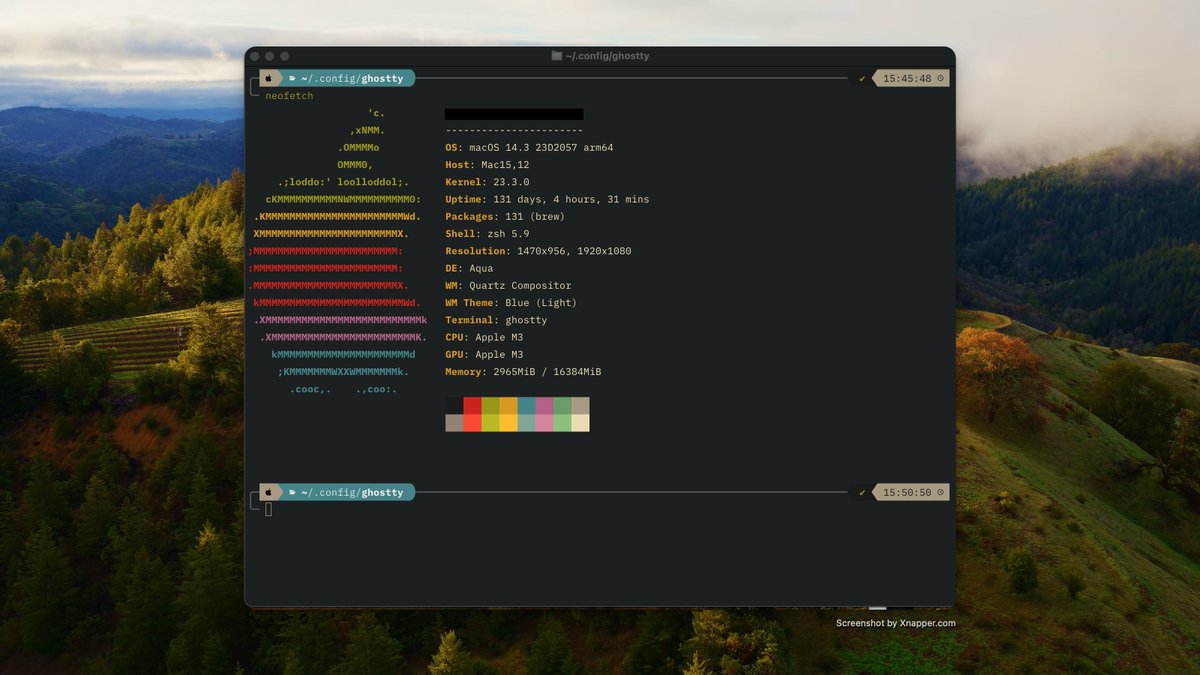The height and width of the screenshot is (675, 1200).
Task: Click the neofetch command text
Action: (289, 96)
